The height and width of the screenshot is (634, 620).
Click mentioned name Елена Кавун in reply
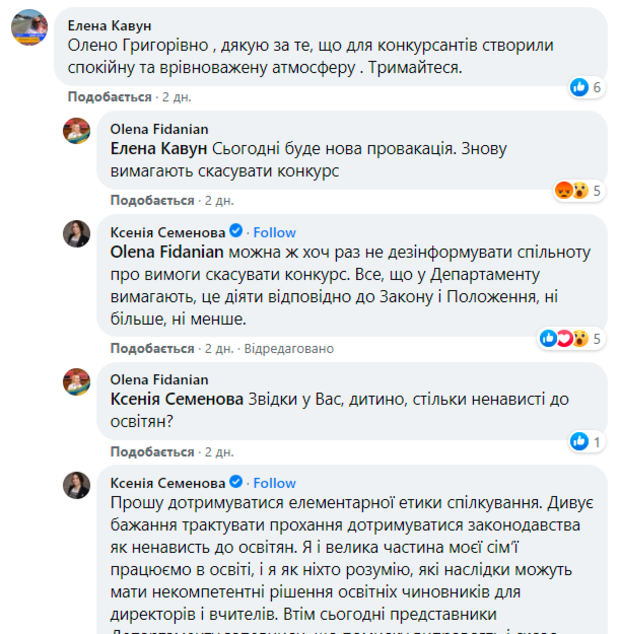tap(157, 148)
